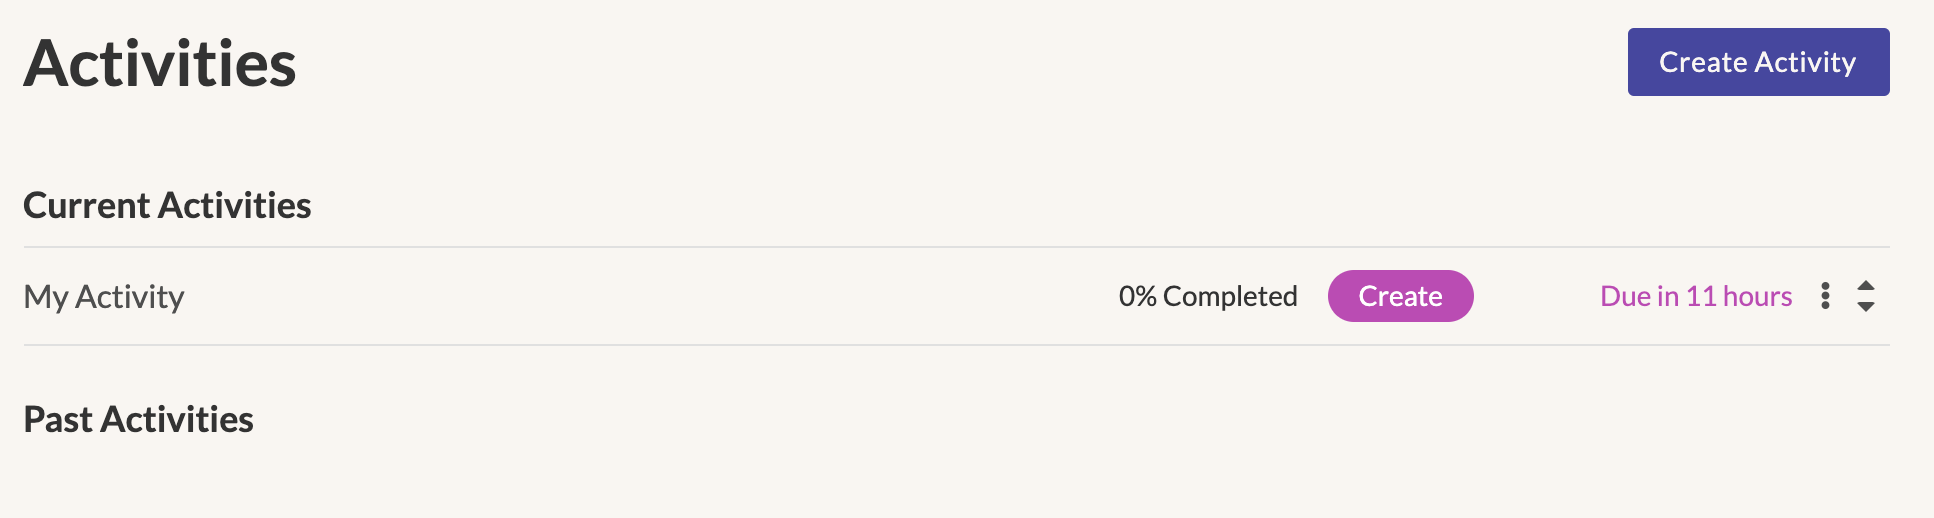Open the three-dot menu for My Activity
The height and width of the screenshot is (518, 1934).
(1825, 296)
